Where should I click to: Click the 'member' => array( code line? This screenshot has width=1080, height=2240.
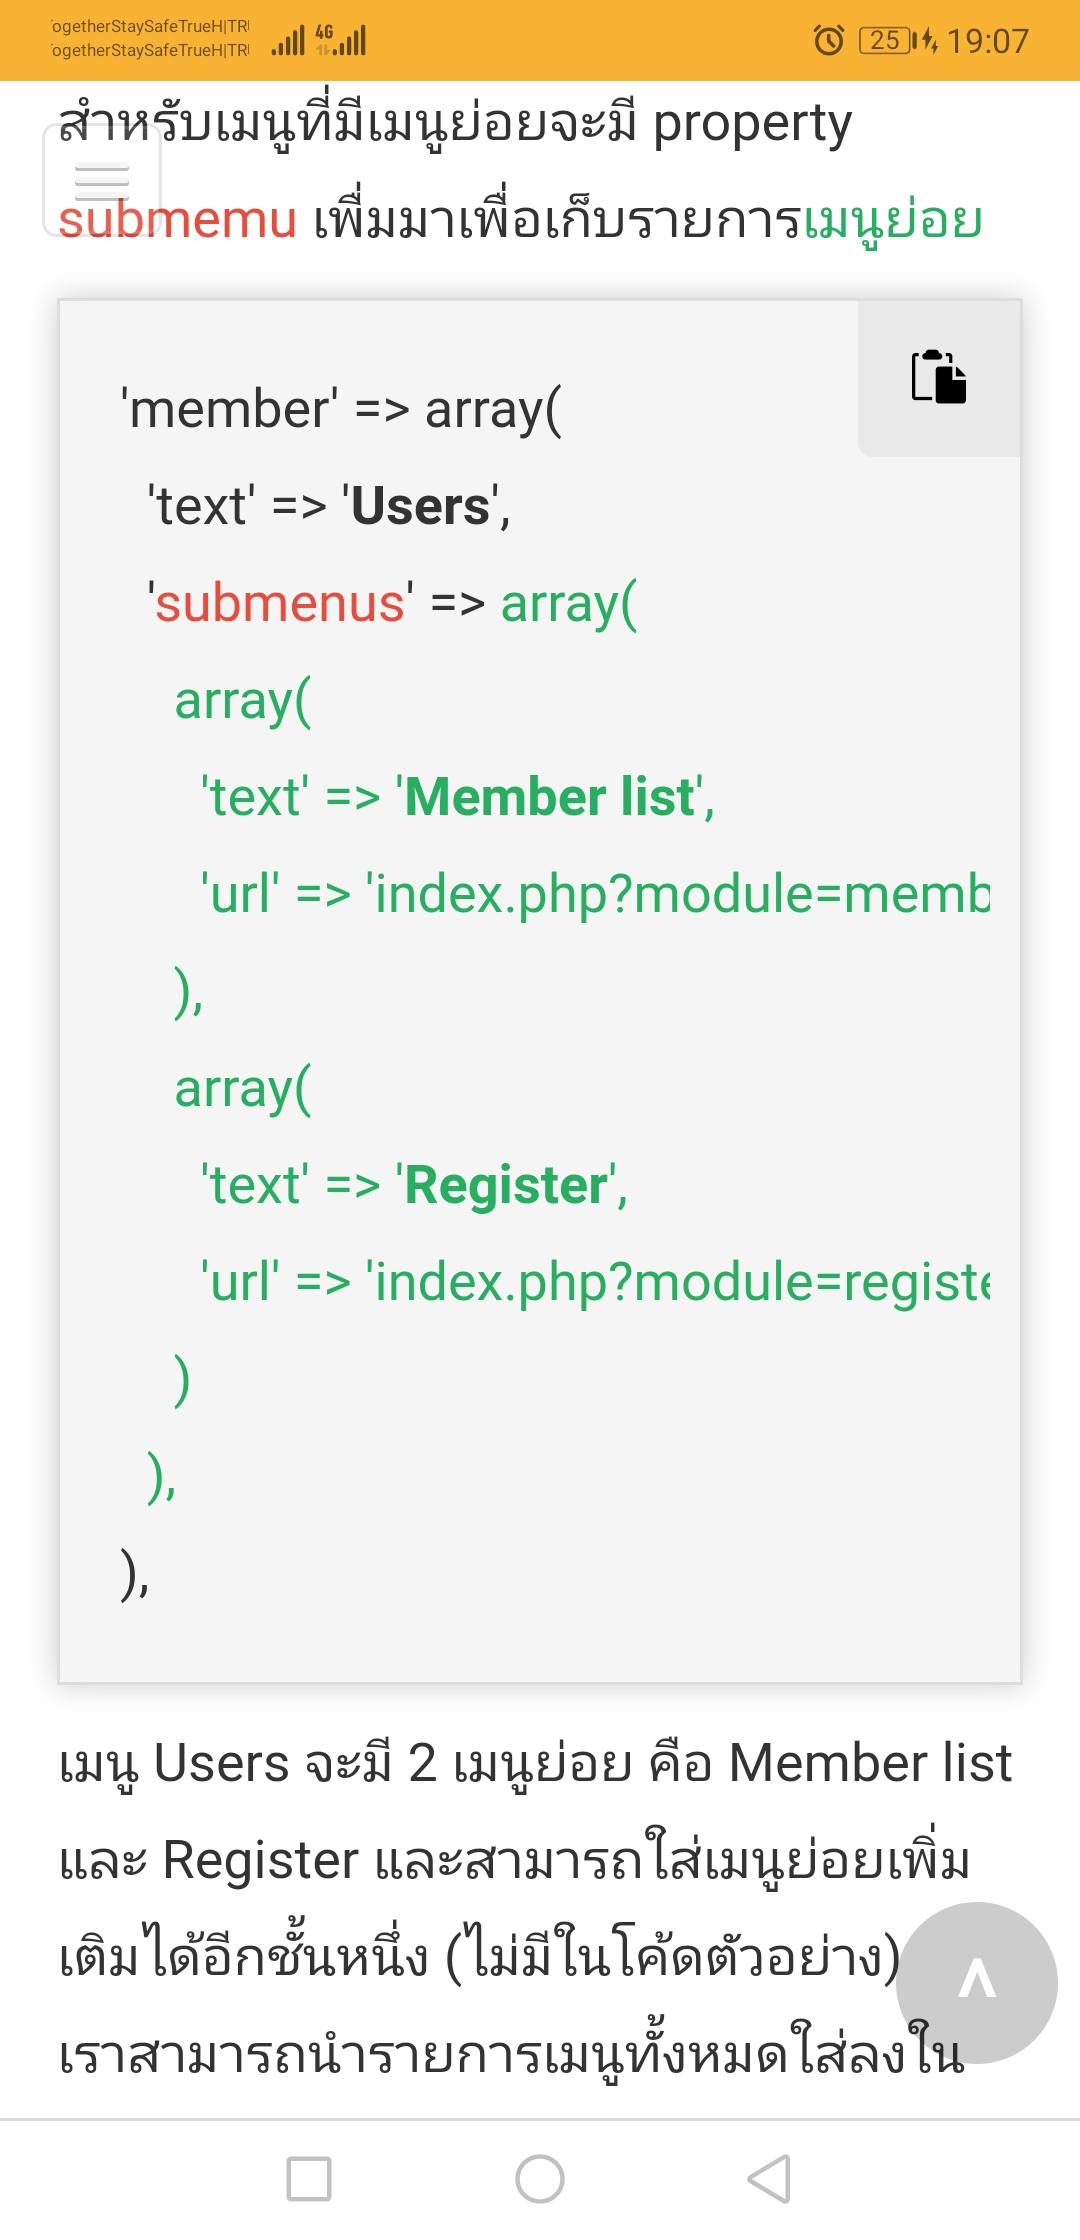(x=341, y=410)
